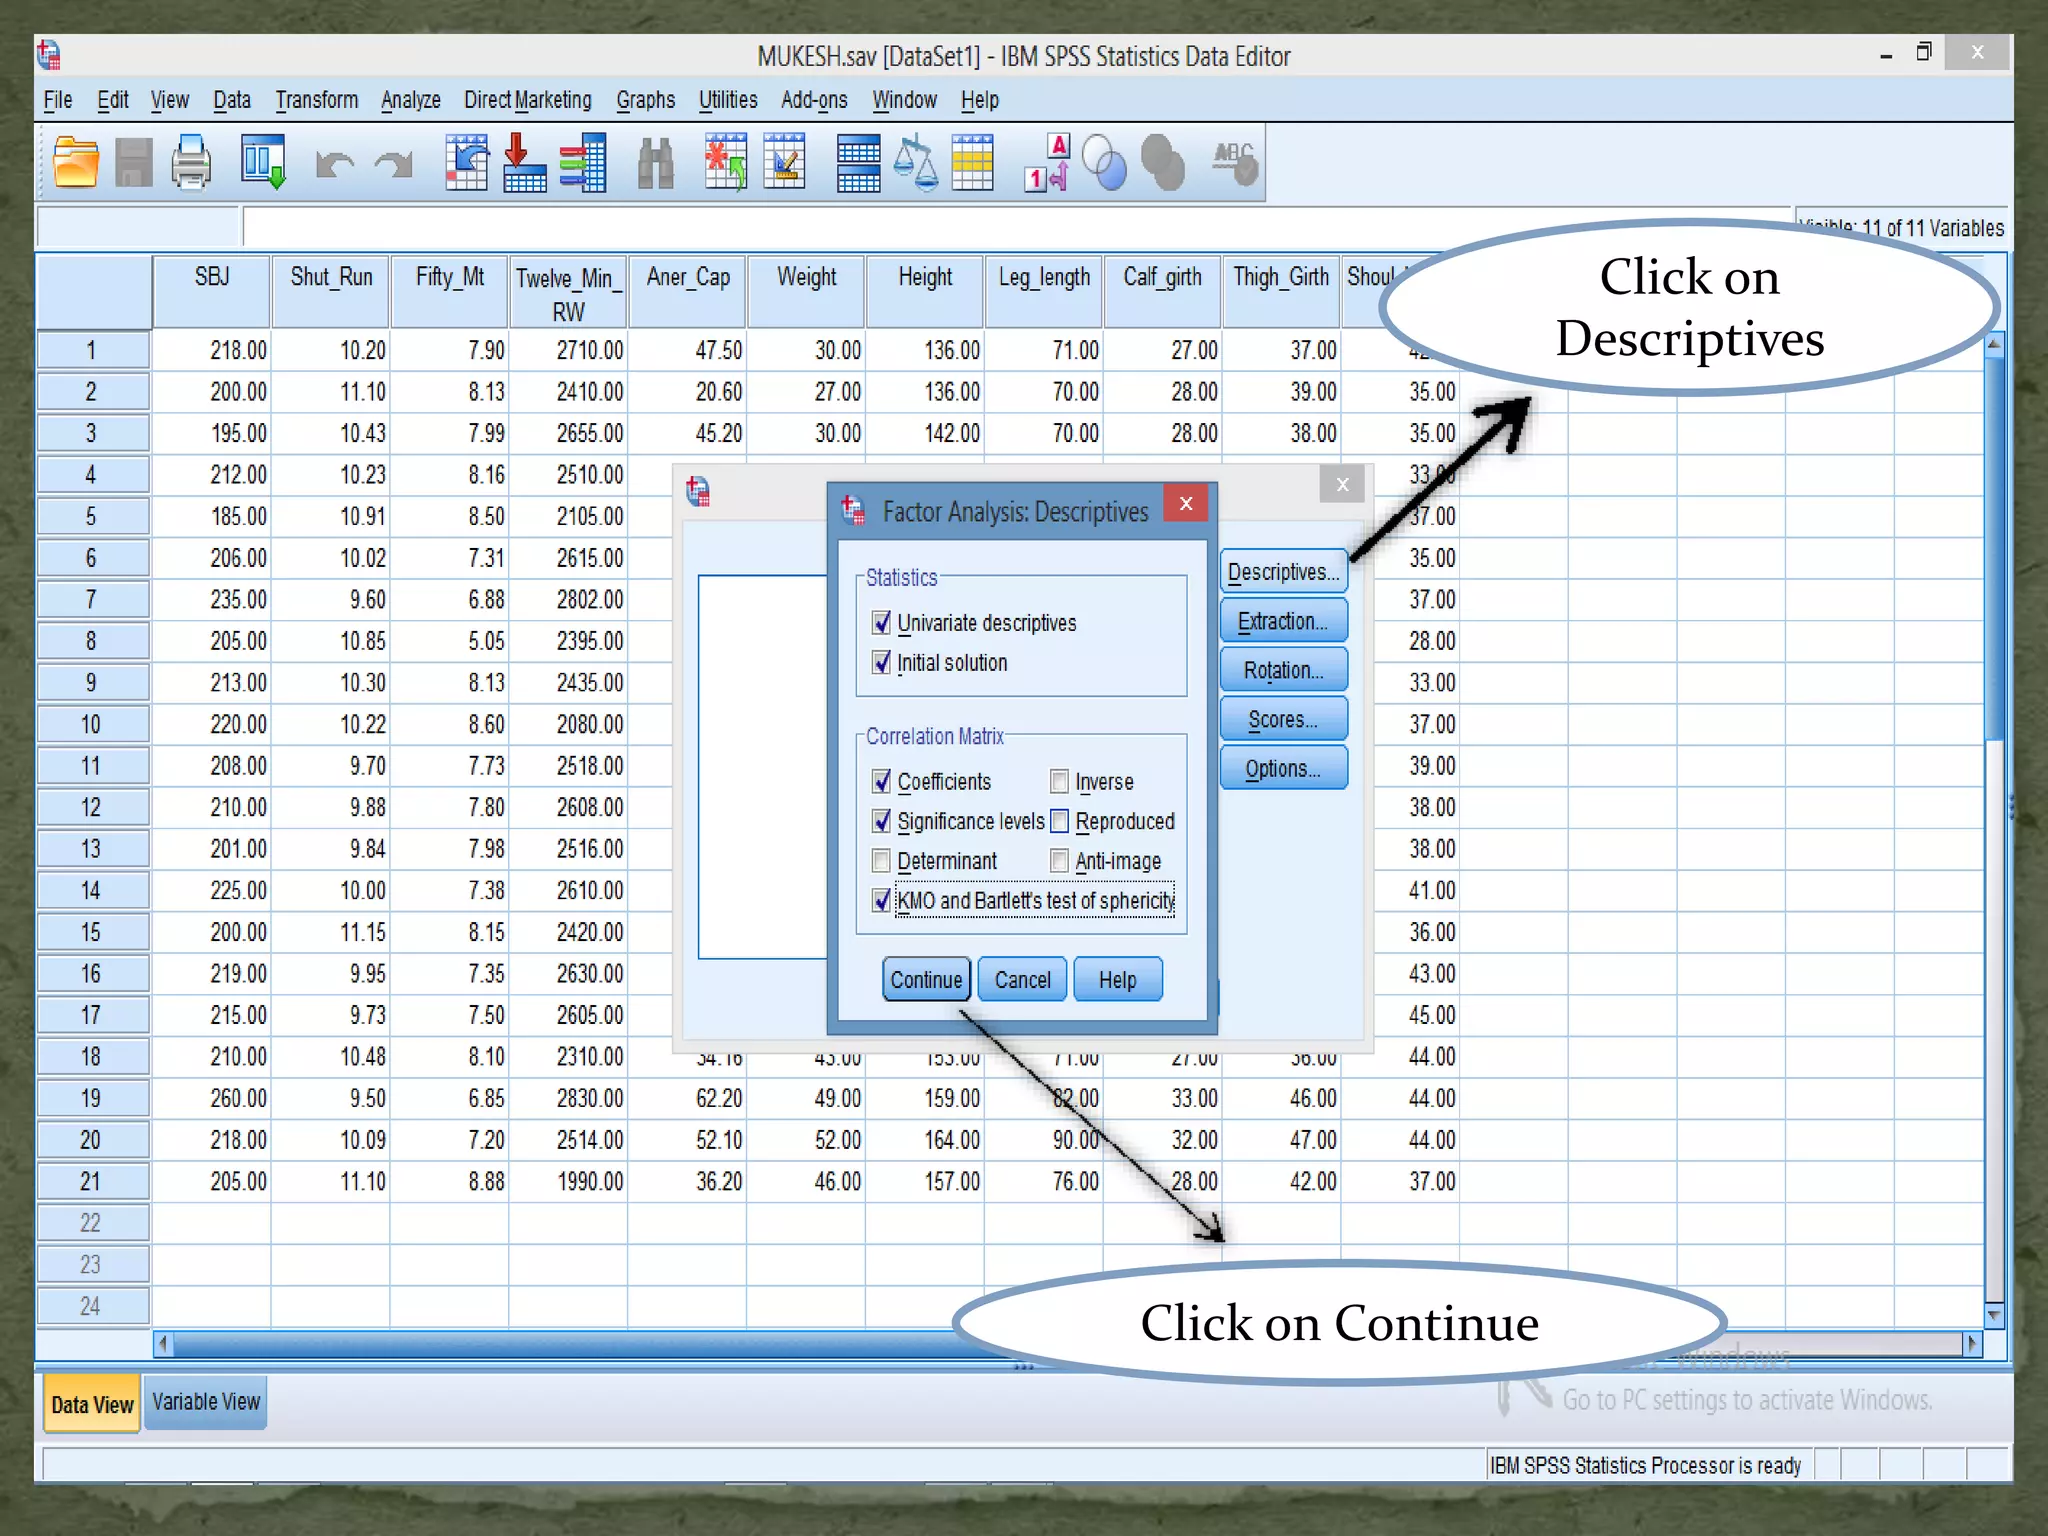This screenshot has width=2048, height=1536.
Task: Click the Rotation... button
Action: (1284, 670)
